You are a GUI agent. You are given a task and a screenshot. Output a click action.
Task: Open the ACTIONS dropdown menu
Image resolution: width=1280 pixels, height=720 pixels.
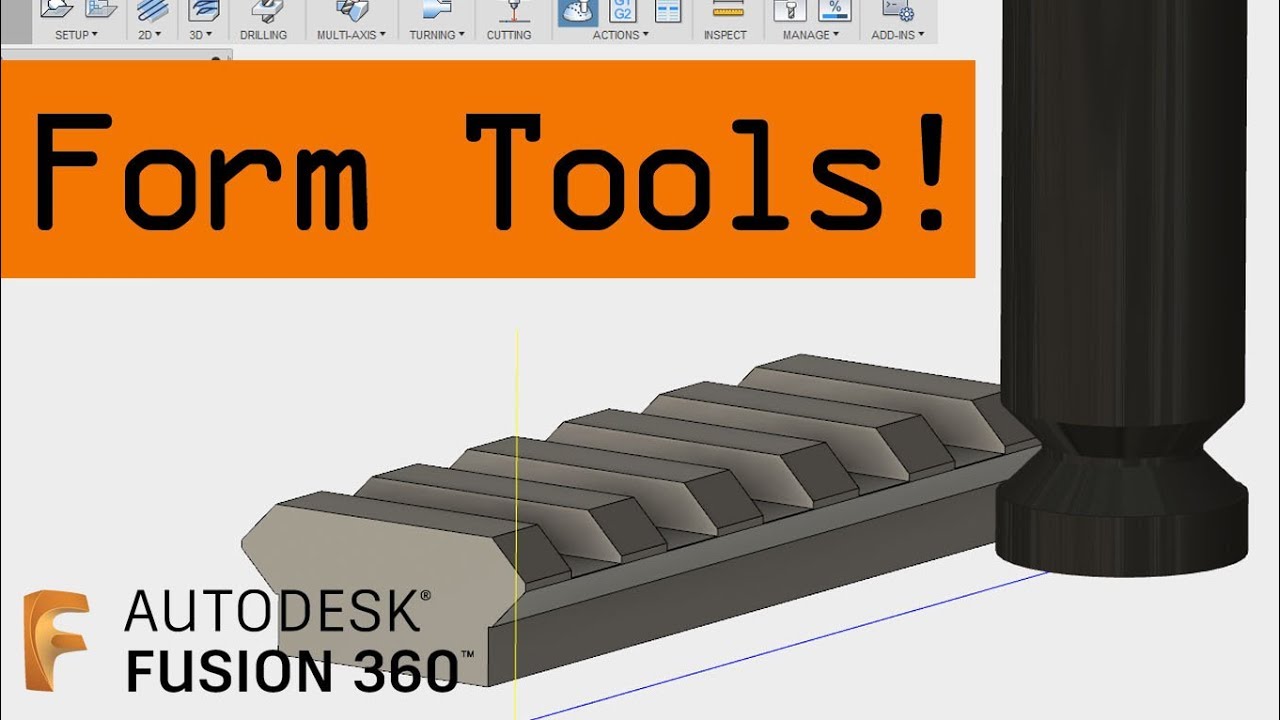tap(620, 35)
